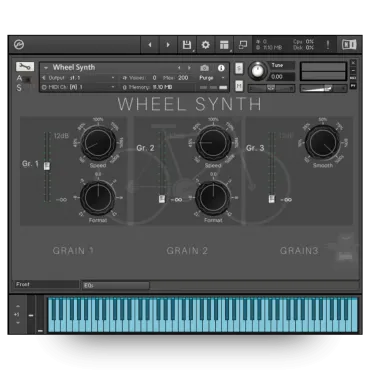
Task: Click the Grain 2 Speed knob
Action: [x=213, y=143]
